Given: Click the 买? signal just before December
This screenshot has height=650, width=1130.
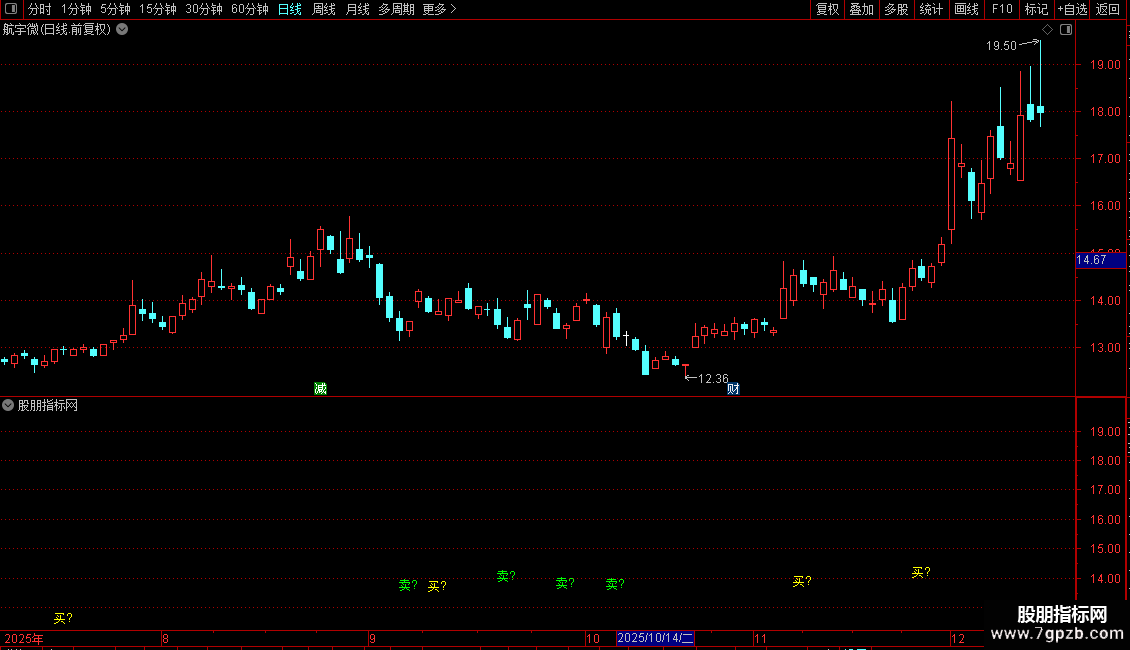Looking at the screenshot, I should click(x=921, y=572).
